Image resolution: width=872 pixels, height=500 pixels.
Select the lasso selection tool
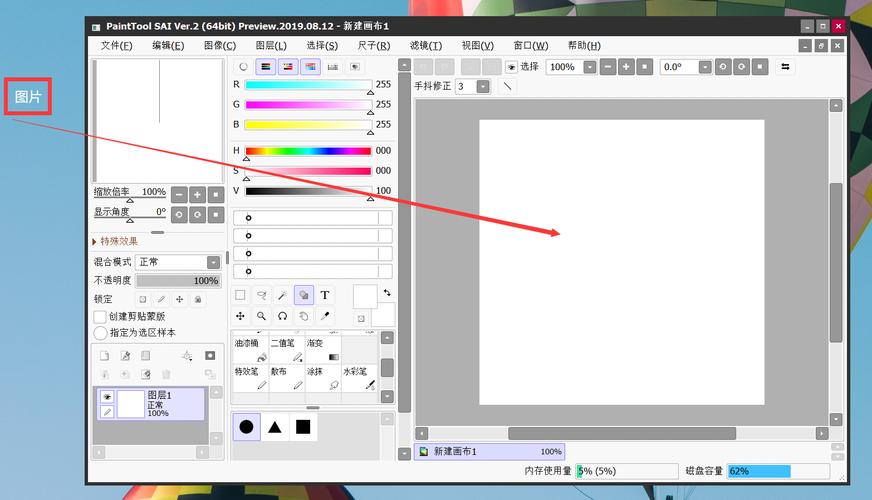click(x=261, y=295)
